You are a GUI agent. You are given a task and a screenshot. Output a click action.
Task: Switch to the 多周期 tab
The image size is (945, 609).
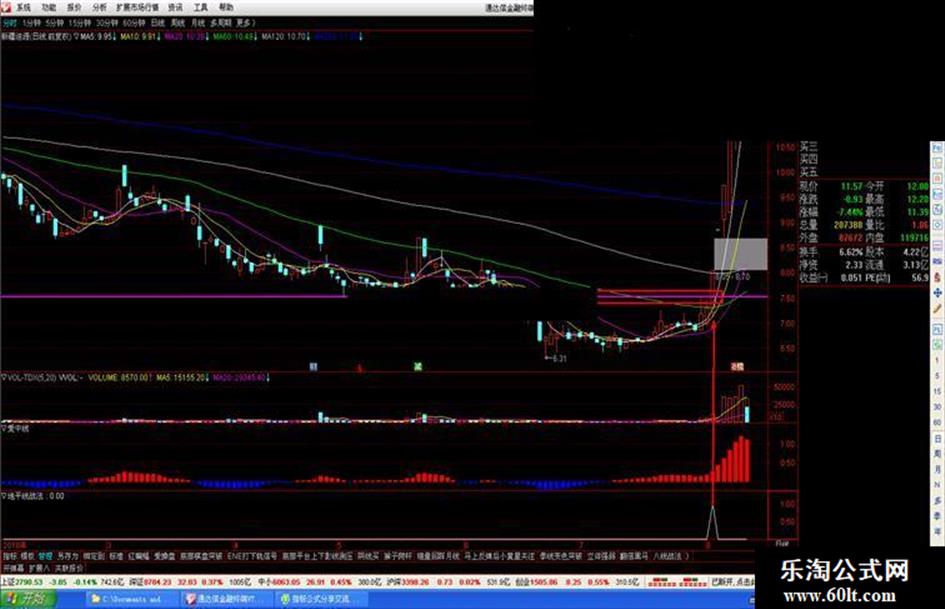click(x=221, y=23)
